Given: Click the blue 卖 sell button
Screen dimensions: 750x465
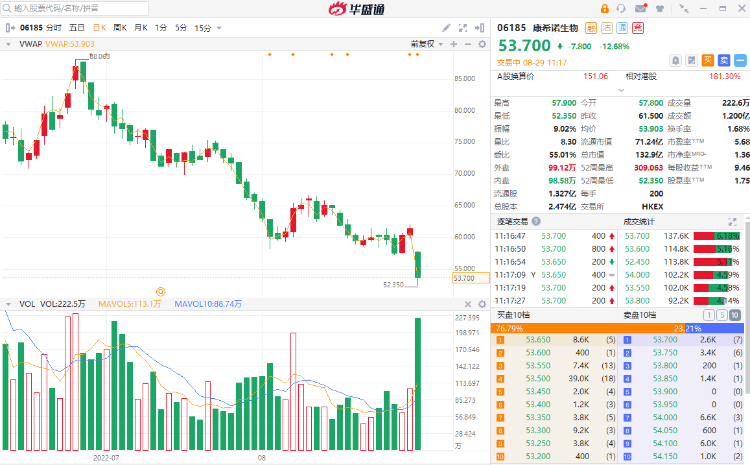Looking at the screenshot, I should 724,60.
